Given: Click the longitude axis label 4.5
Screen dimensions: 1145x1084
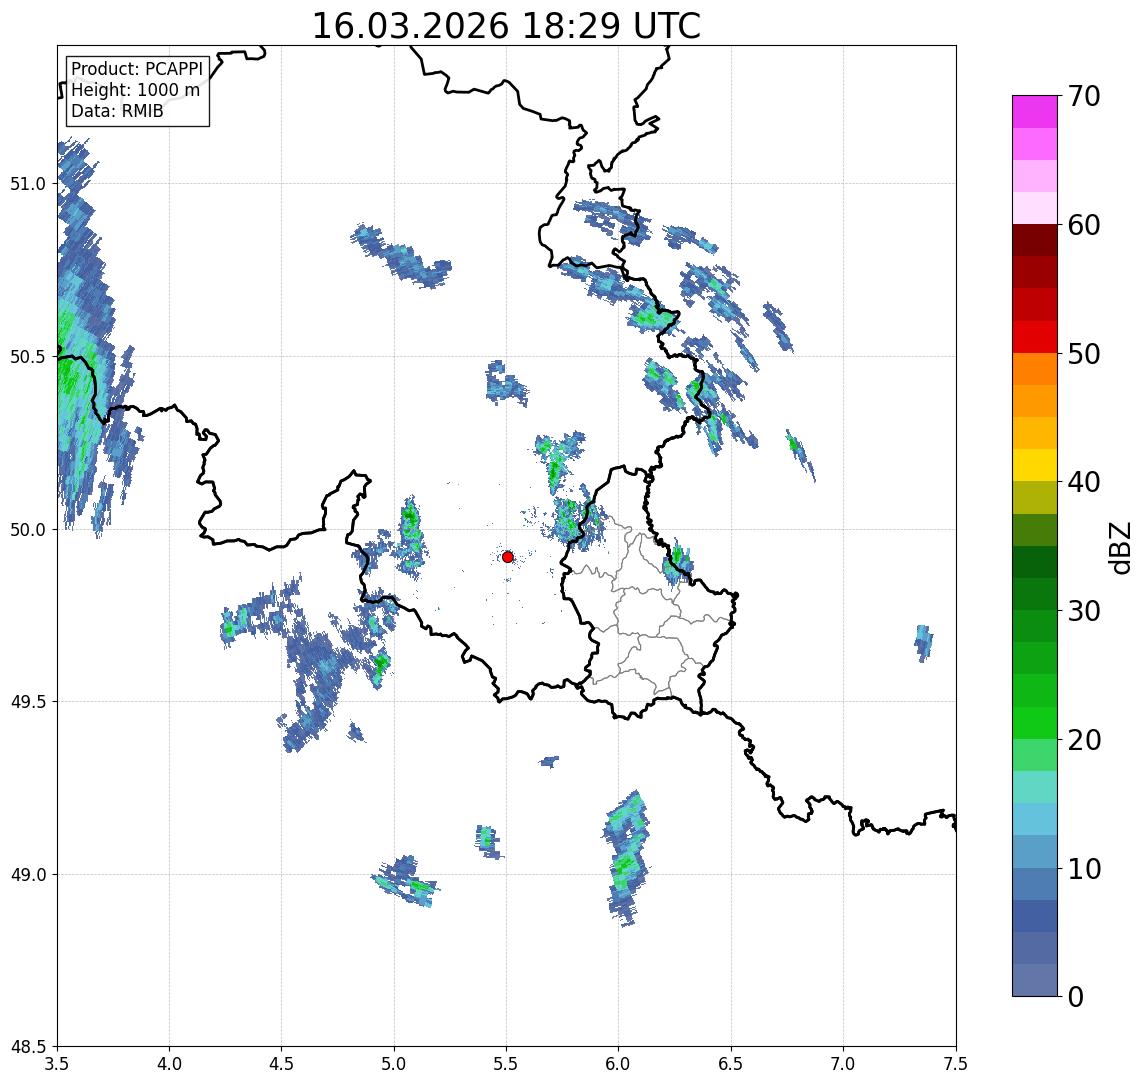Looking at the screenshot, I should 282,1064.
